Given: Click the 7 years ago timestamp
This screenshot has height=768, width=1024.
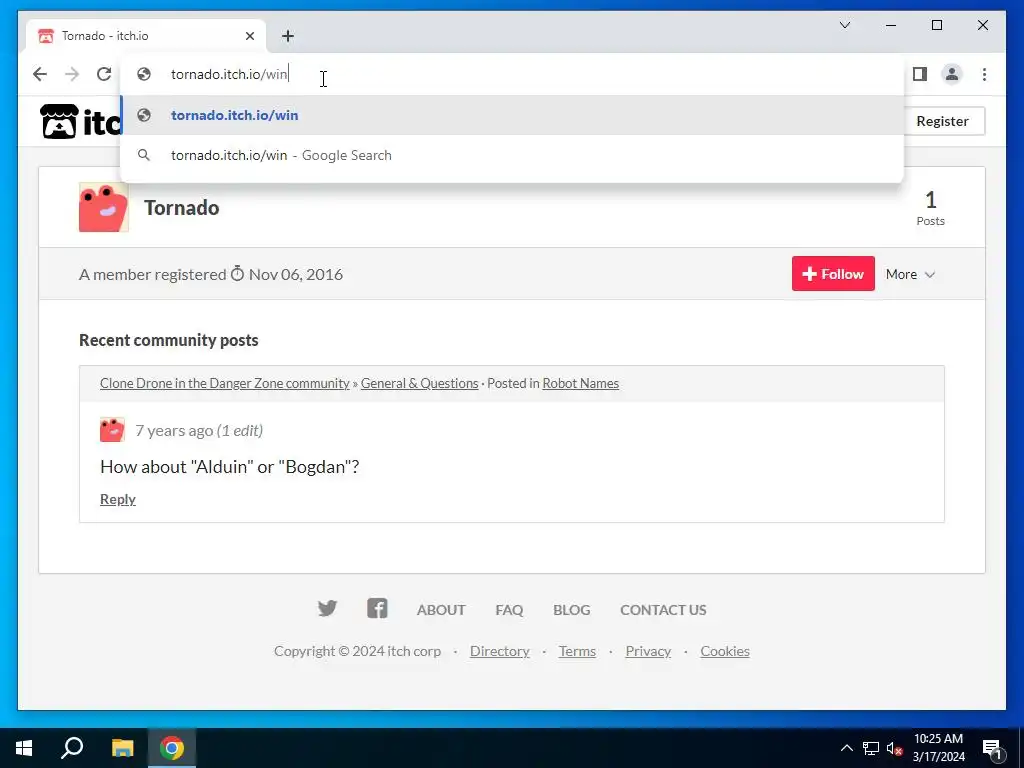Looking at the screenshot, I should [174, 431].
